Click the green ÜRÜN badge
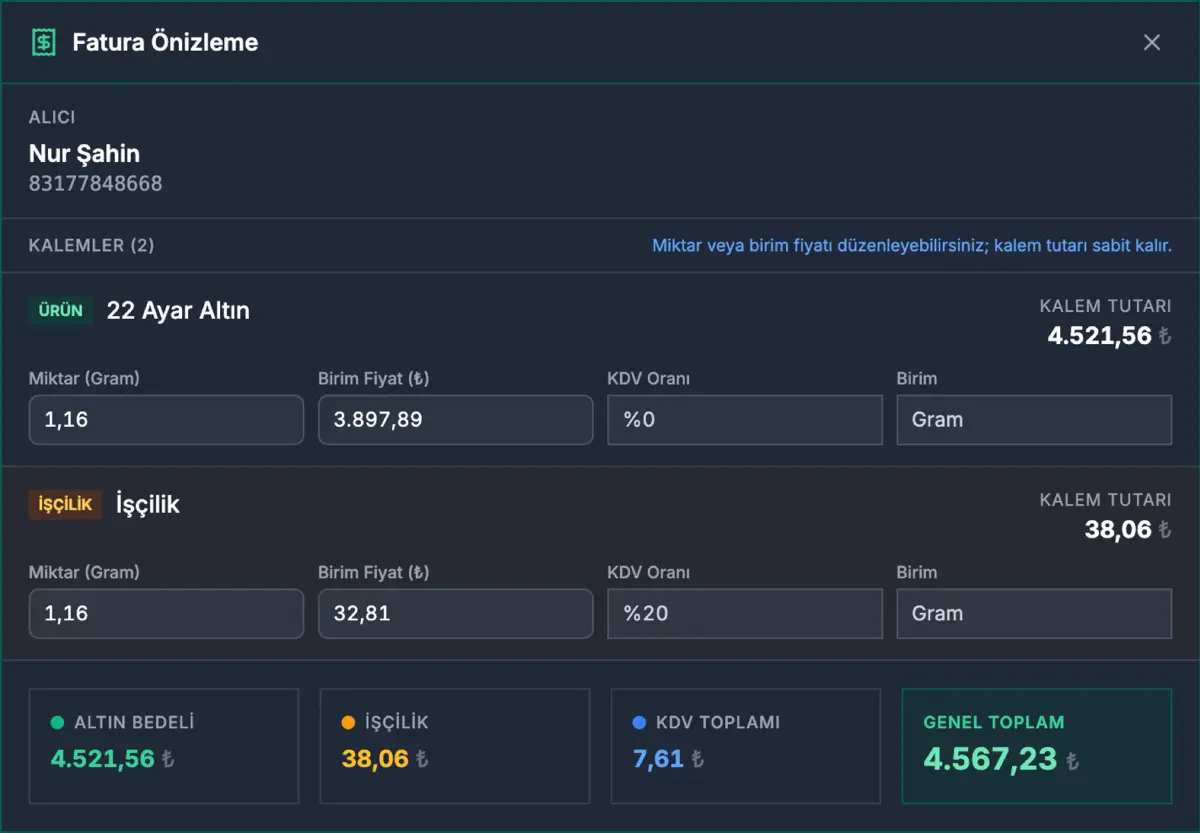 point(61,311)
